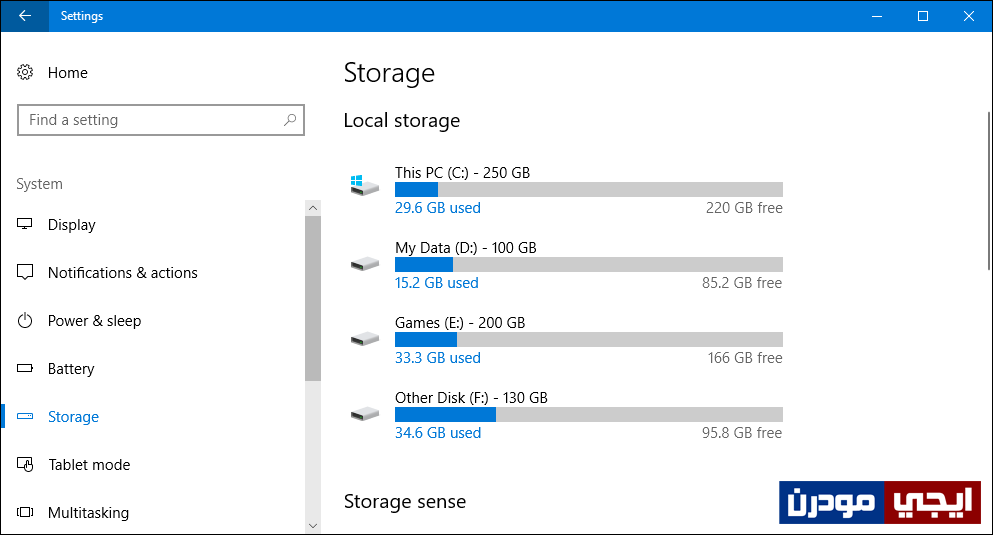The width and height of the screenshot is (993, 535).
Task: Open Notifications & actions settings
Action: [x=123, y=272]
